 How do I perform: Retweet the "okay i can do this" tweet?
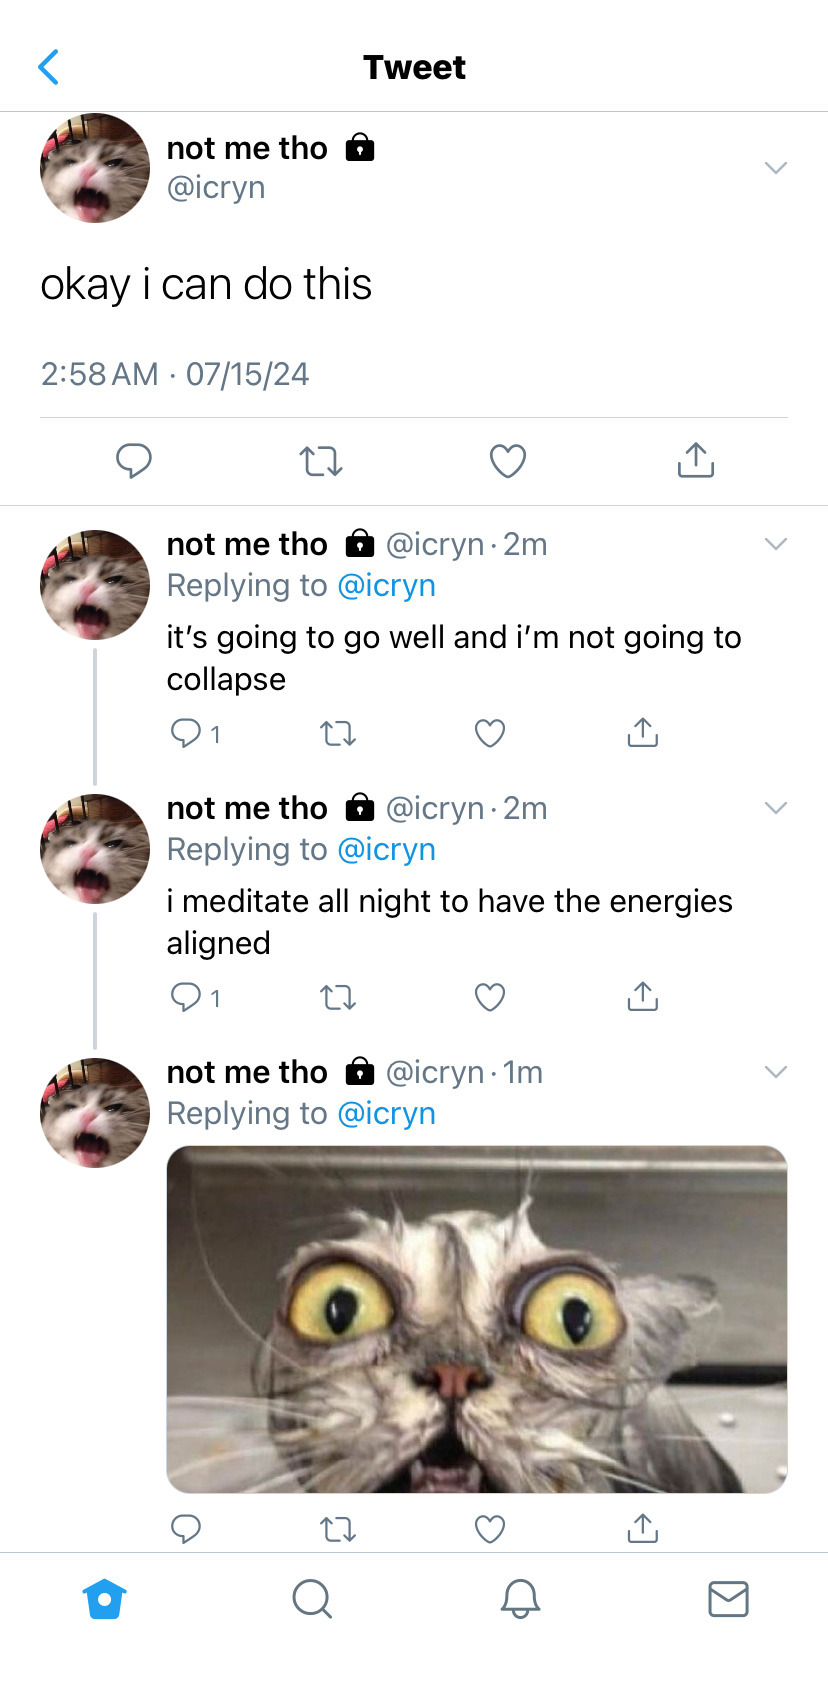tap(321, 461)
